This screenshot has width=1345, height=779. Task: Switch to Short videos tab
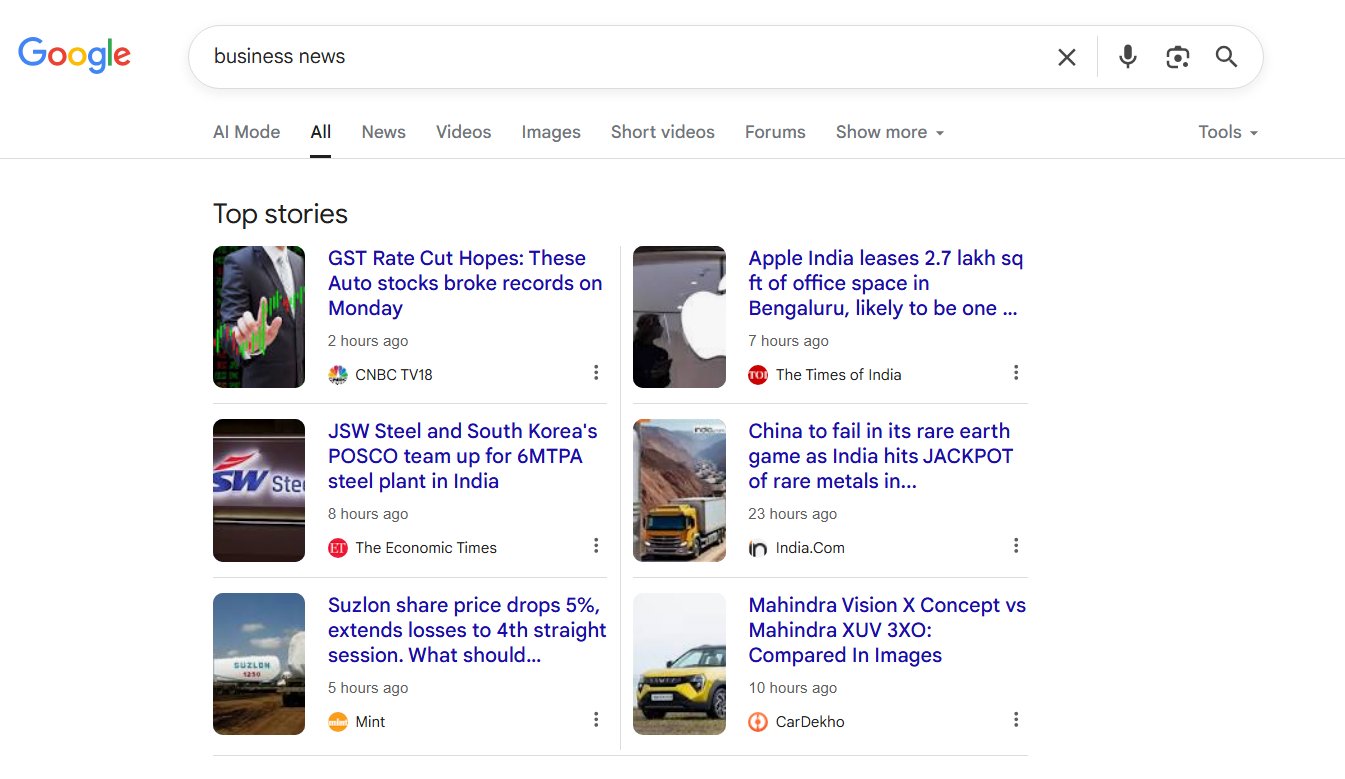coord(663,132)
